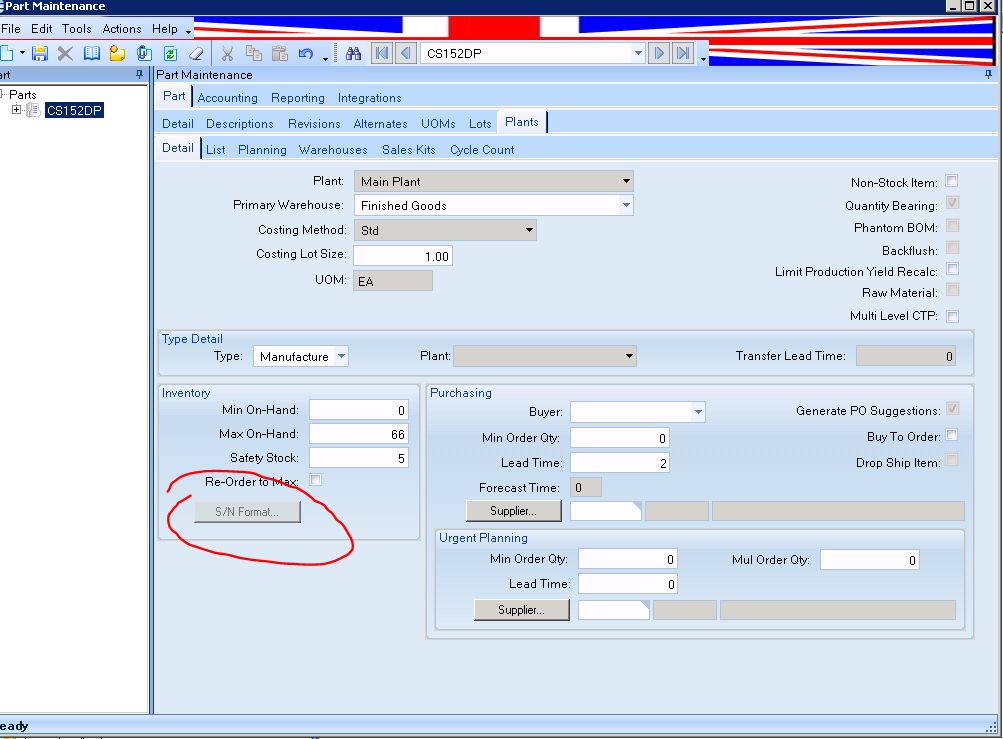Open the Actions menu
Screen dimensions: 1003x739
122,29
